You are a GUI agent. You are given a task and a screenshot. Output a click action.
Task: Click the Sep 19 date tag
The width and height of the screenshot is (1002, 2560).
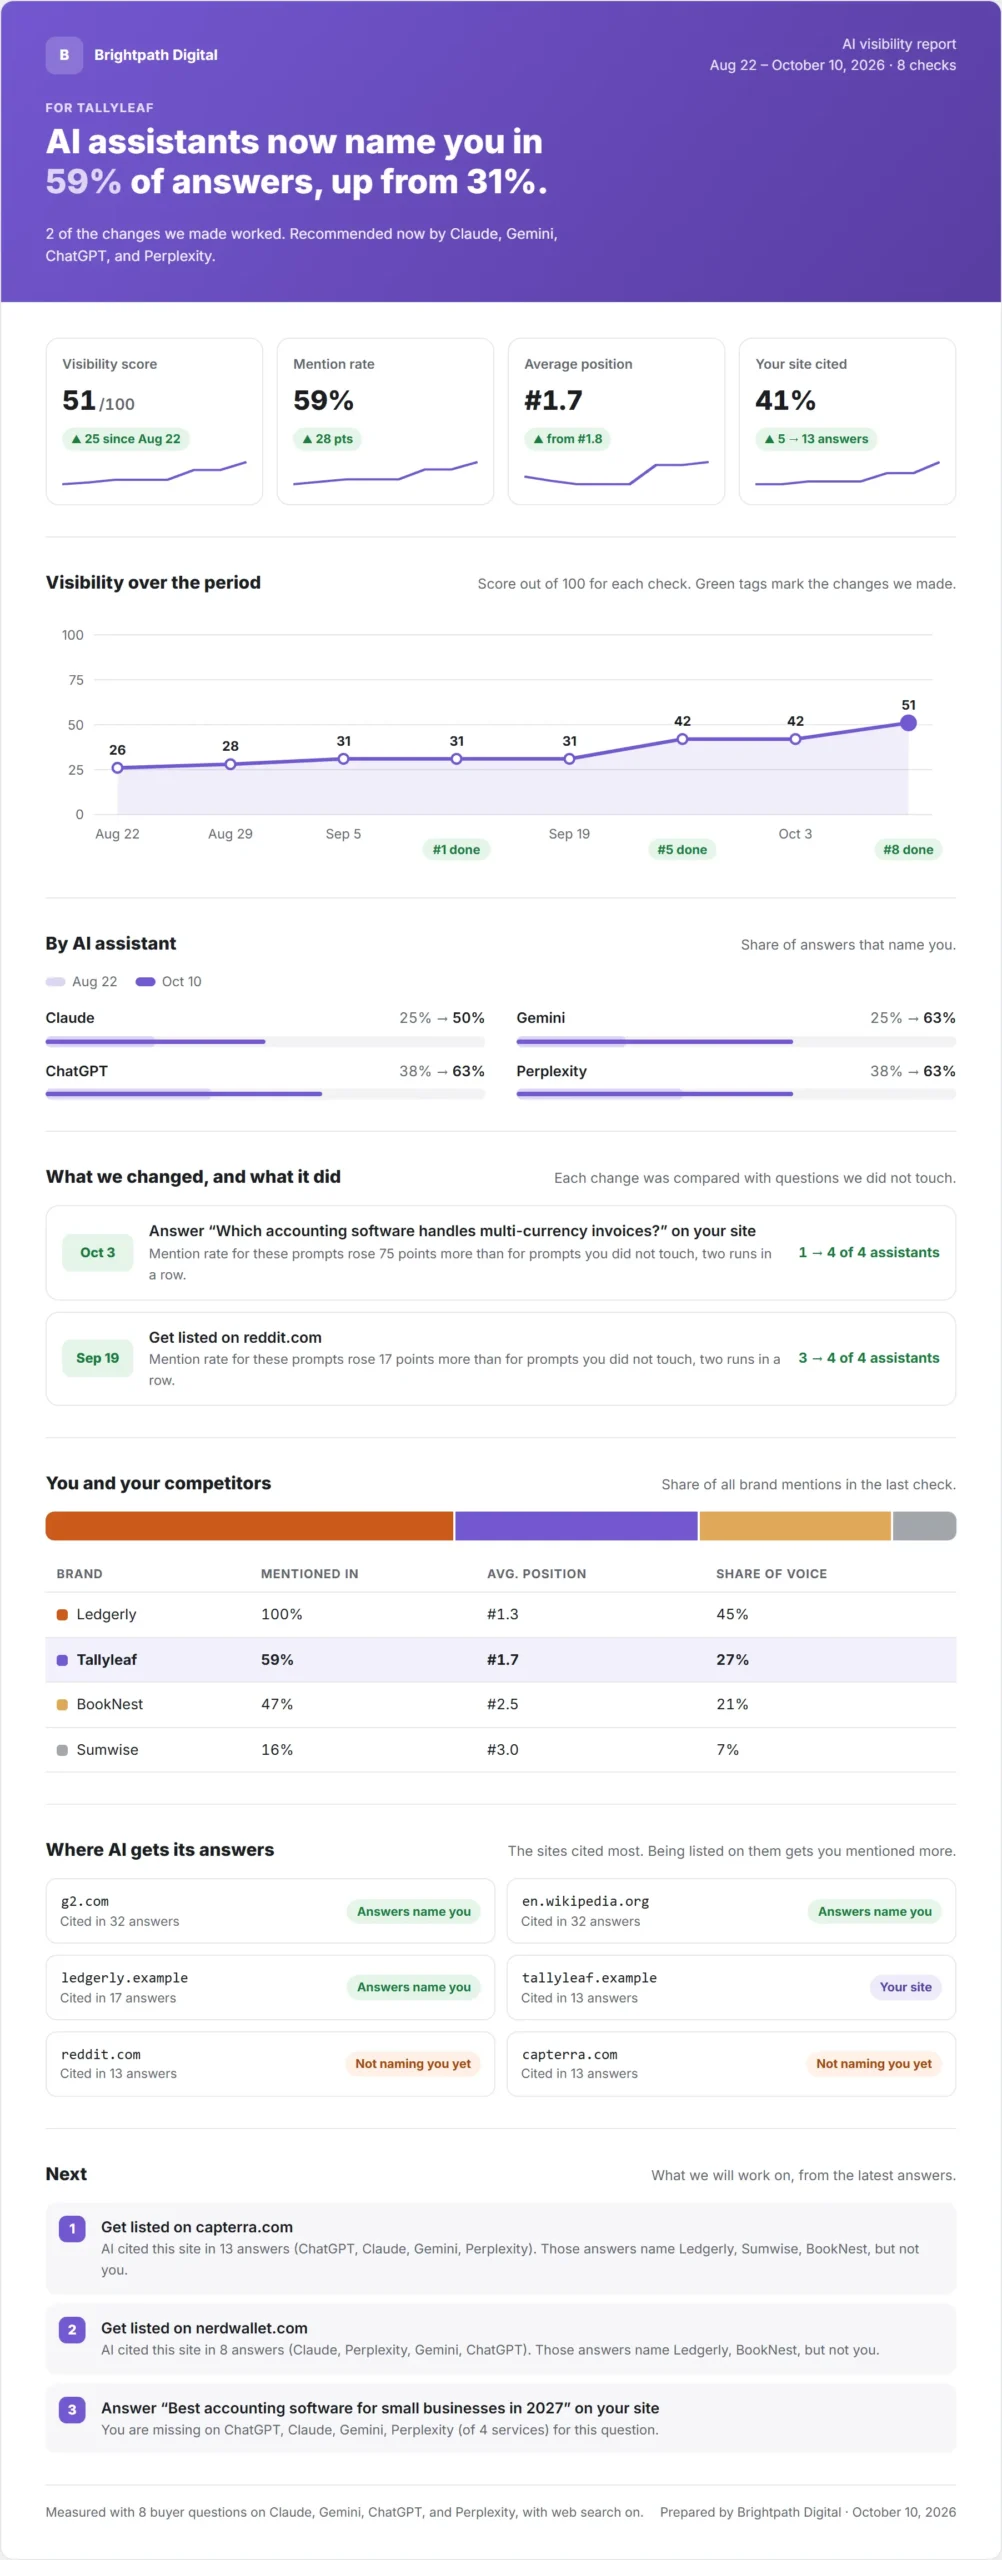click(98, 1358)
